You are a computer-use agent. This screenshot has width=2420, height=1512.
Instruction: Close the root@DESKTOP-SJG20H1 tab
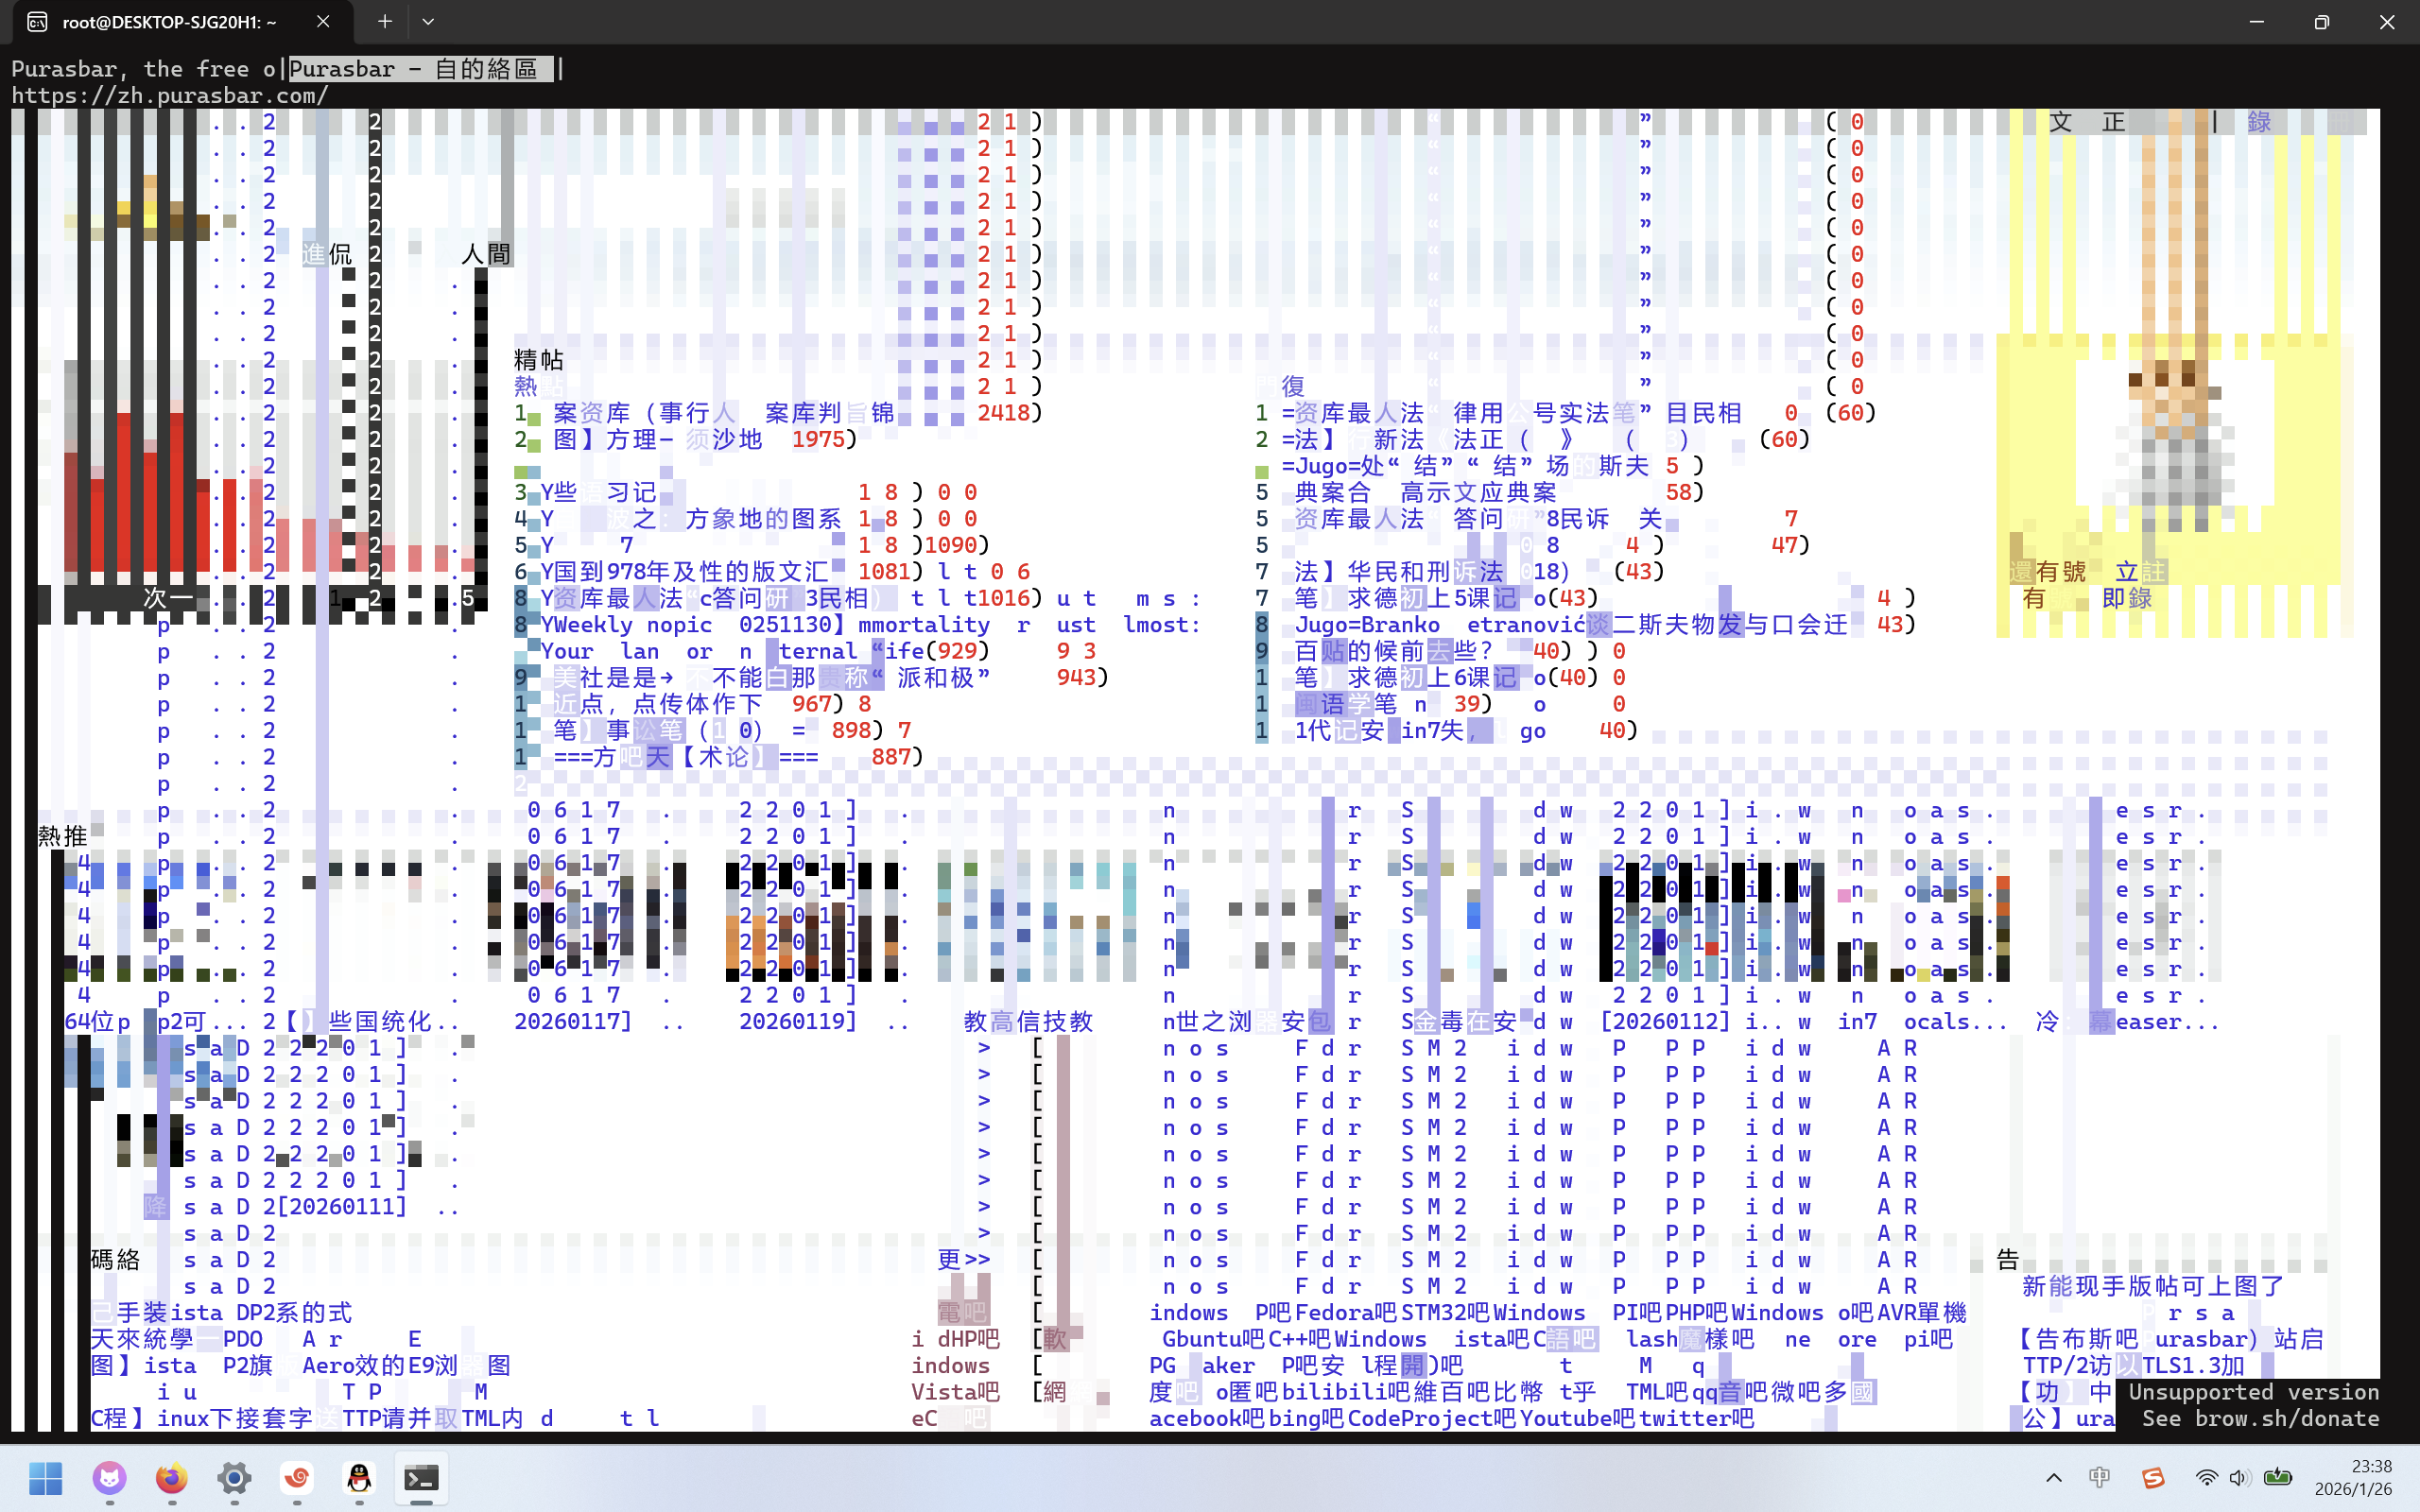point(323,21)
